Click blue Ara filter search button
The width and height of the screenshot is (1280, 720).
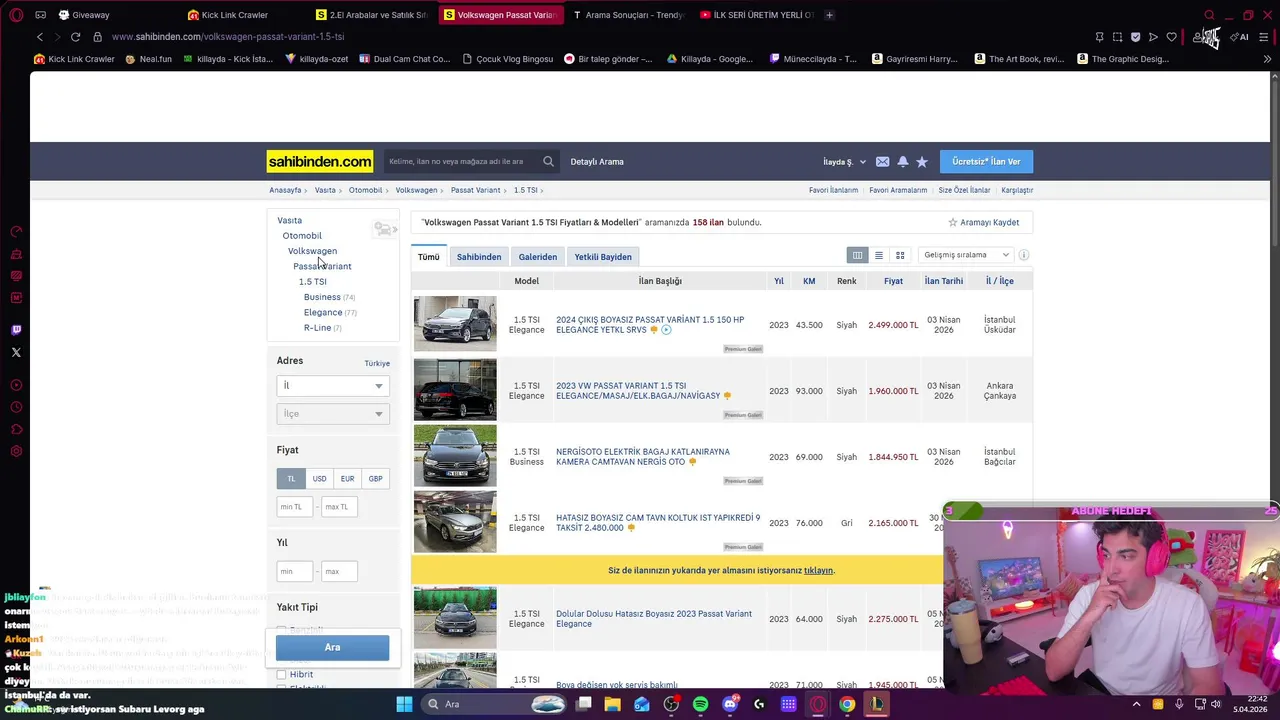[x=332, y=647]
